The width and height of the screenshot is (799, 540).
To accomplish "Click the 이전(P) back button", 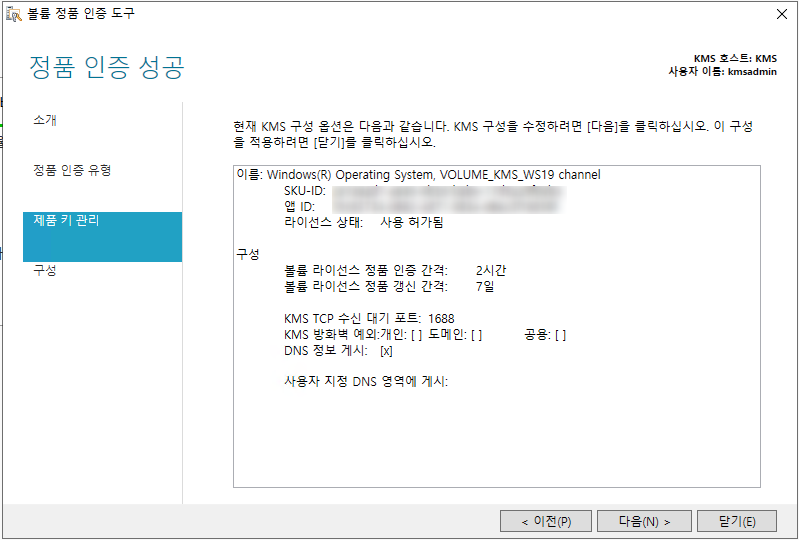I will click(546, 521).
